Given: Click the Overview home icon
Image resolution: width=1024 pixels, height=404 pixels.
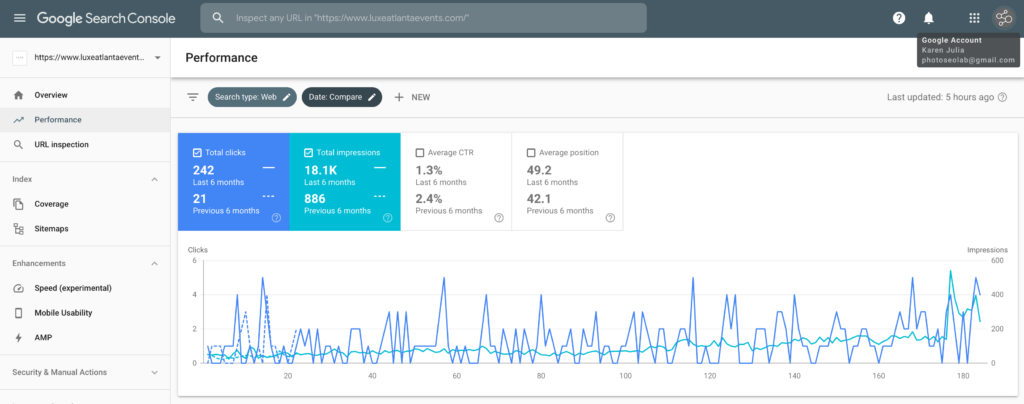Looking at the screenshot, I should 18,95.
